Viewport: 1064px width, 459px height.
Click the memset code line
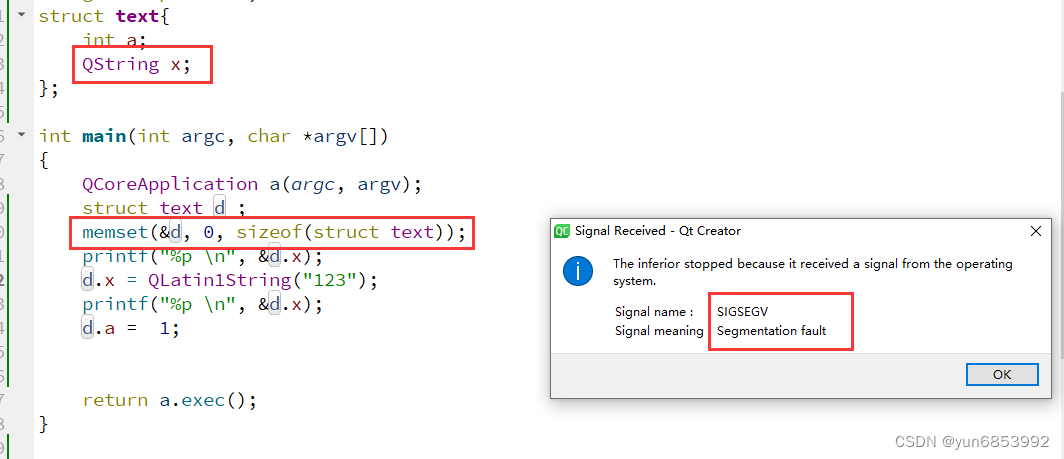click(274, 233)
